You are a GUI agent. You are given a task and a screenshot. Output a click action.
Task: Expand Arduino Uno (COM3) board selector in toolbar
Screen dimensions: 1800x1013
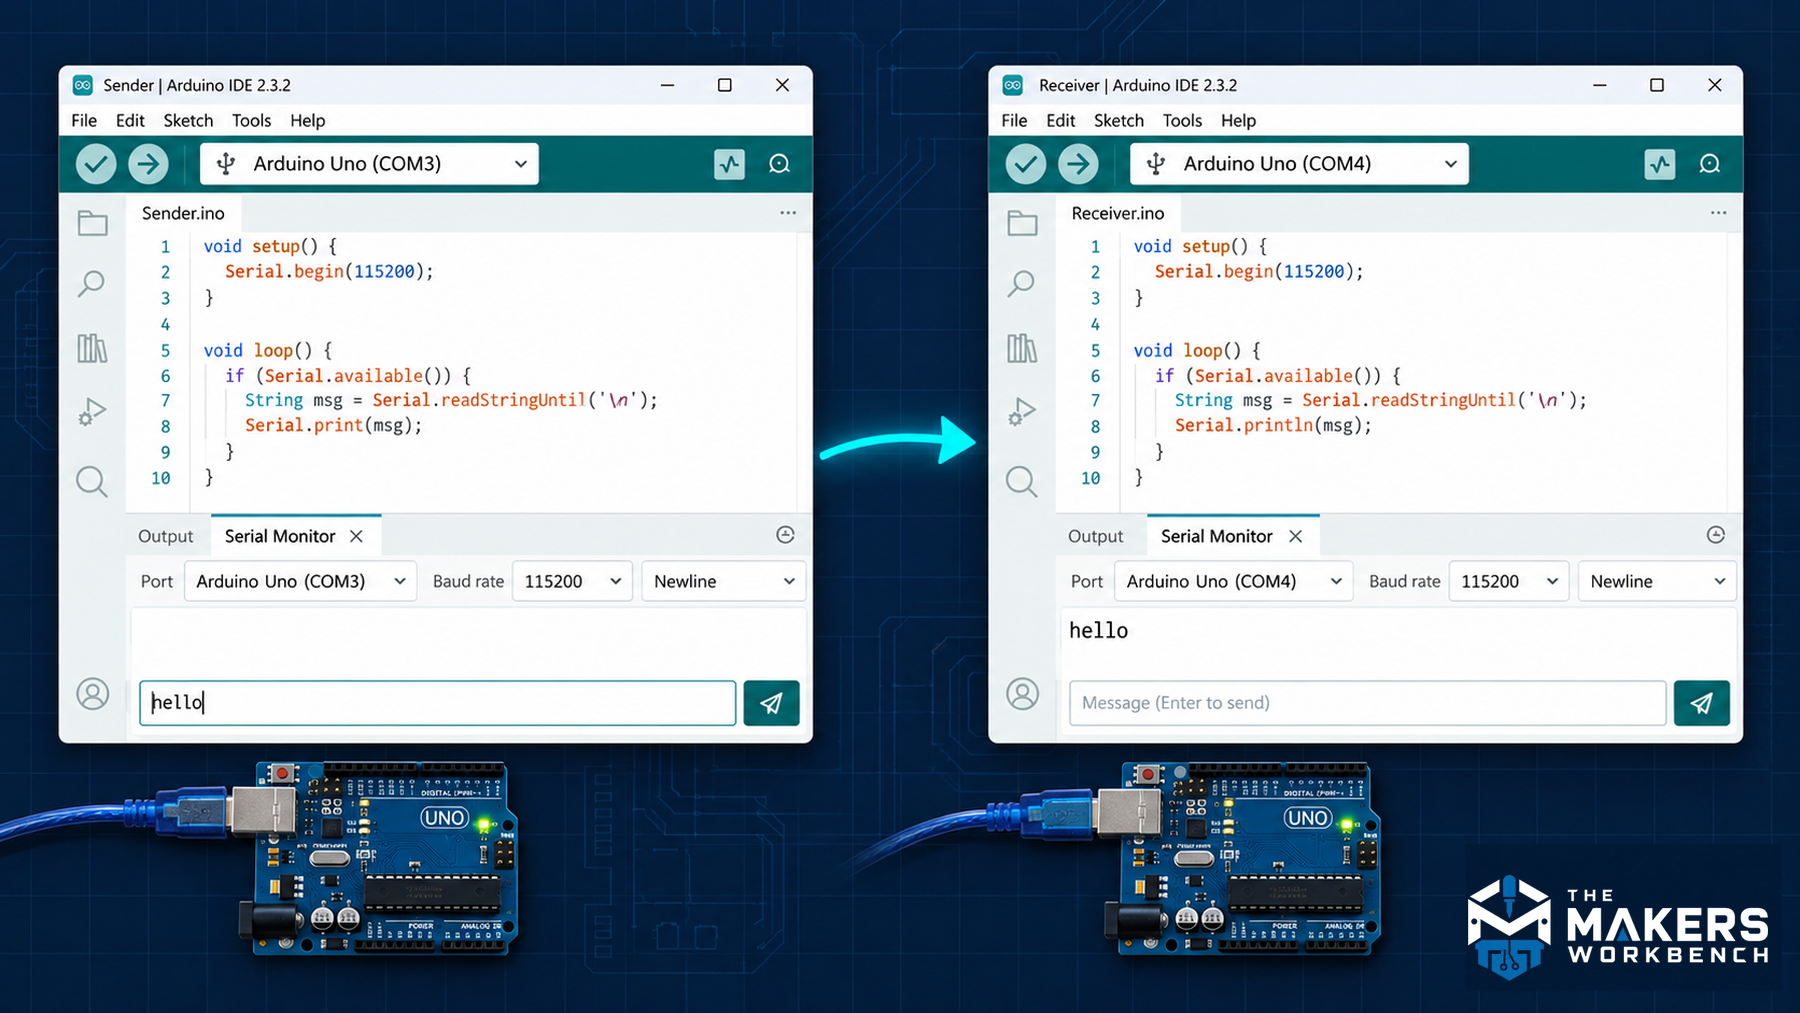(x=369, y=164)
